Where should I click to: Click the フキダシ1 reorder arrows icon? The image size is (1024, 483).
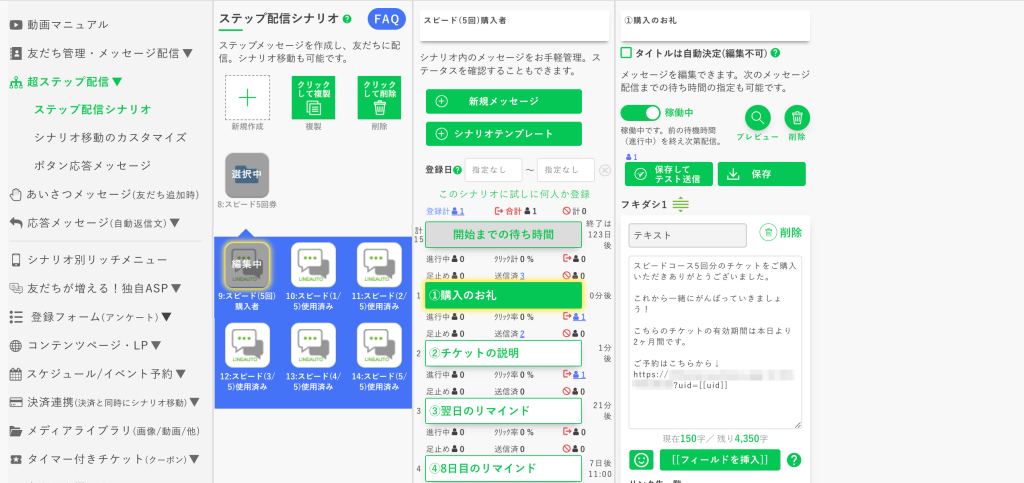point(680,204)
